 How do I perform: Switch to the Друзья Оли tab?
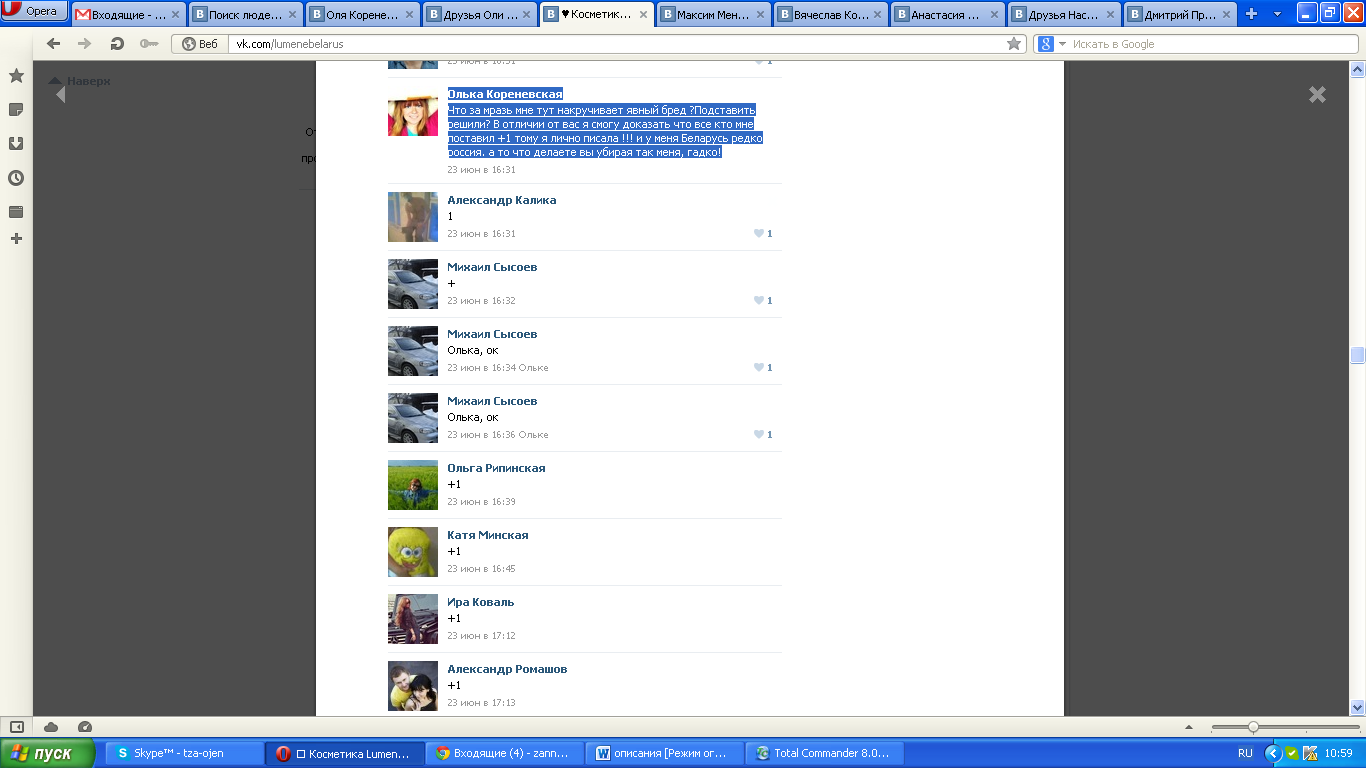click(x=480, y=15)
